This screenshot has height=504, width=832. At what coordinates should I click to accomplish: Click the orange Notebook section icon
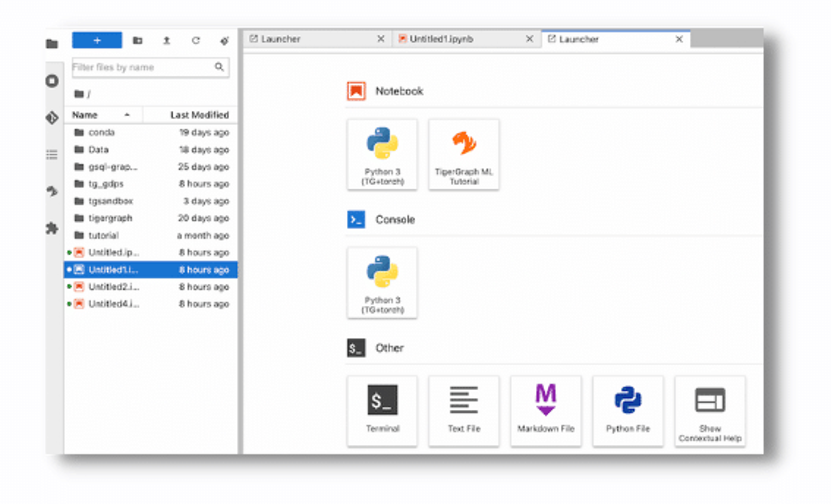[x=356, y=91]
